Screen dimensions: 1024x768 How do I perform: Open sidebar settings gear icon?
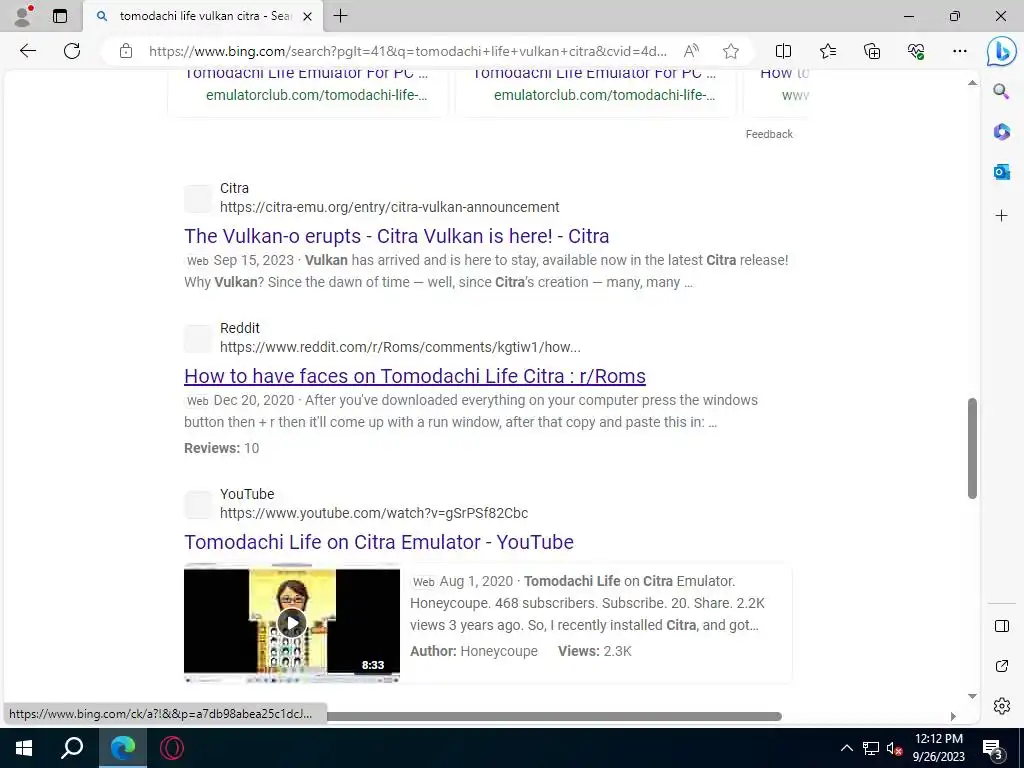point(1001,706)
